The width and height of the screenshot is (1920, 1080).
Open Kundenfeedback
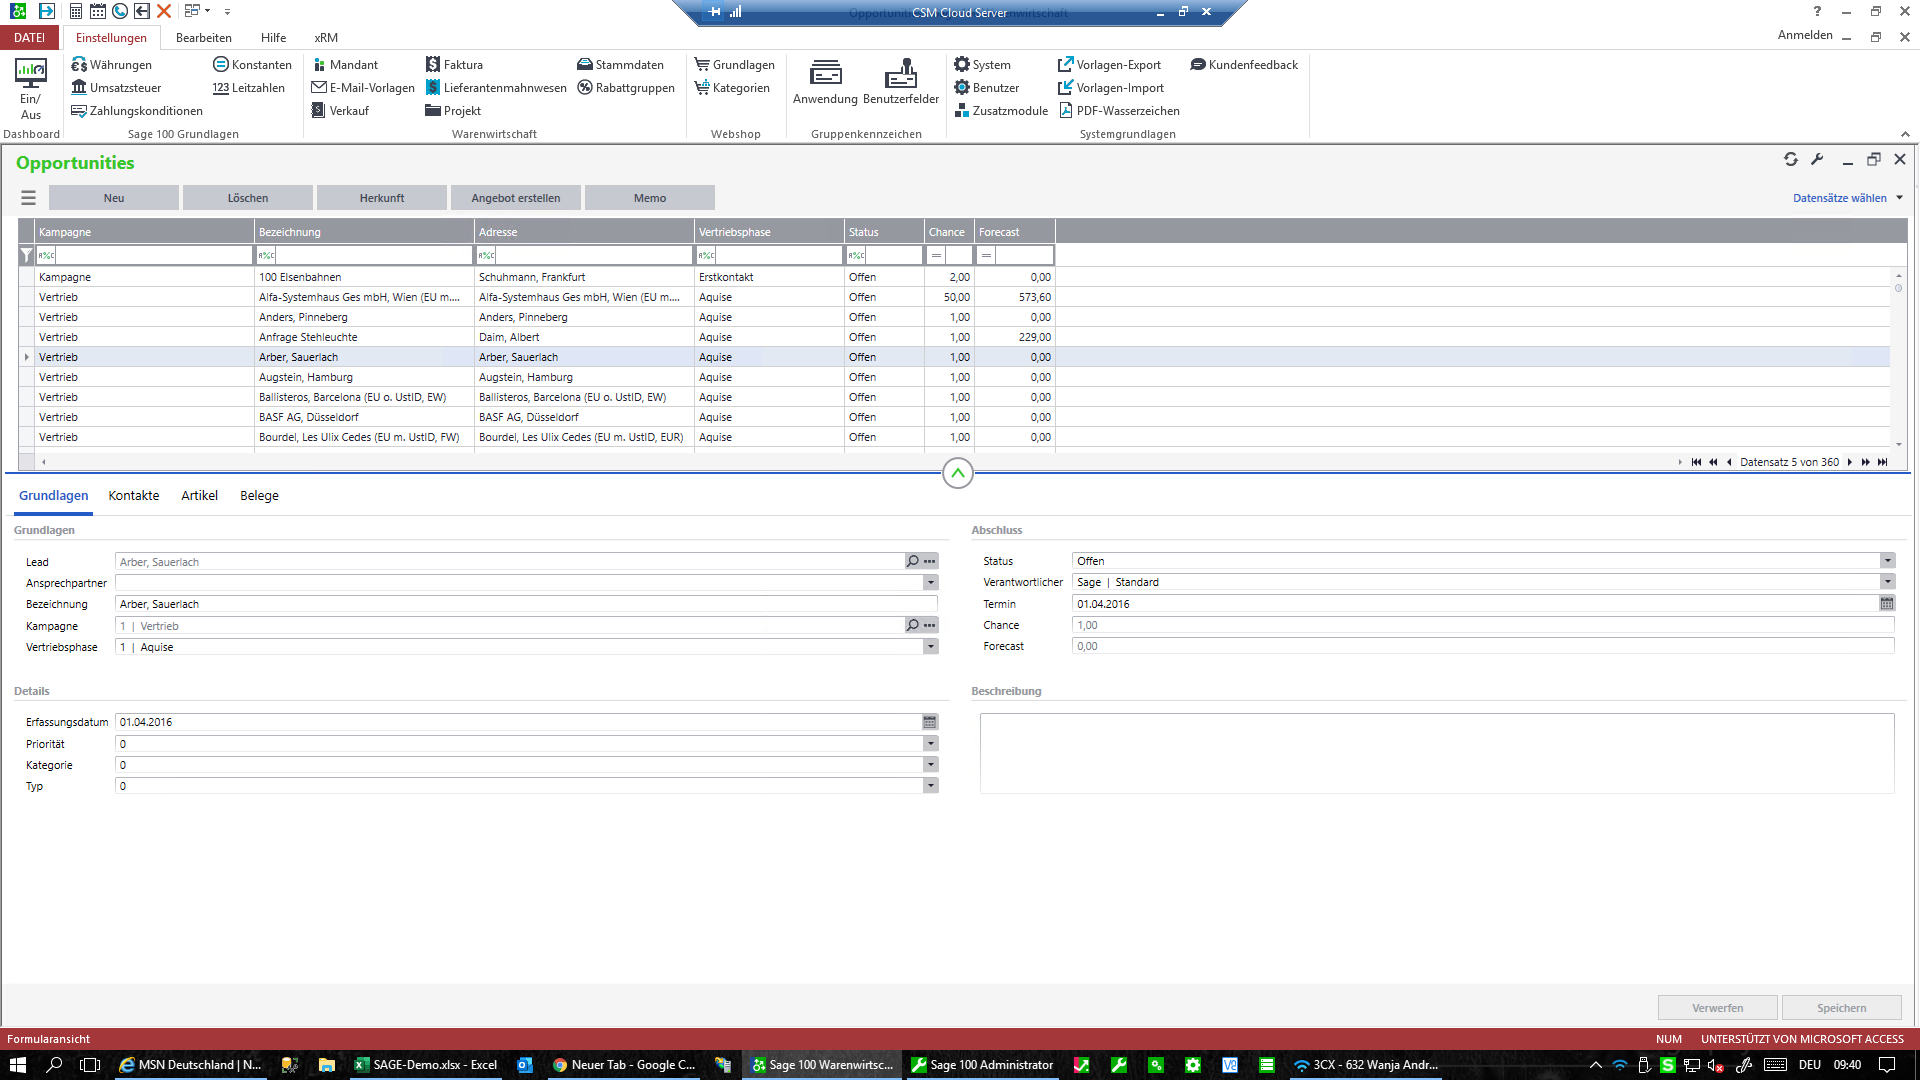pyautogui.click(x=1244, y=65)
